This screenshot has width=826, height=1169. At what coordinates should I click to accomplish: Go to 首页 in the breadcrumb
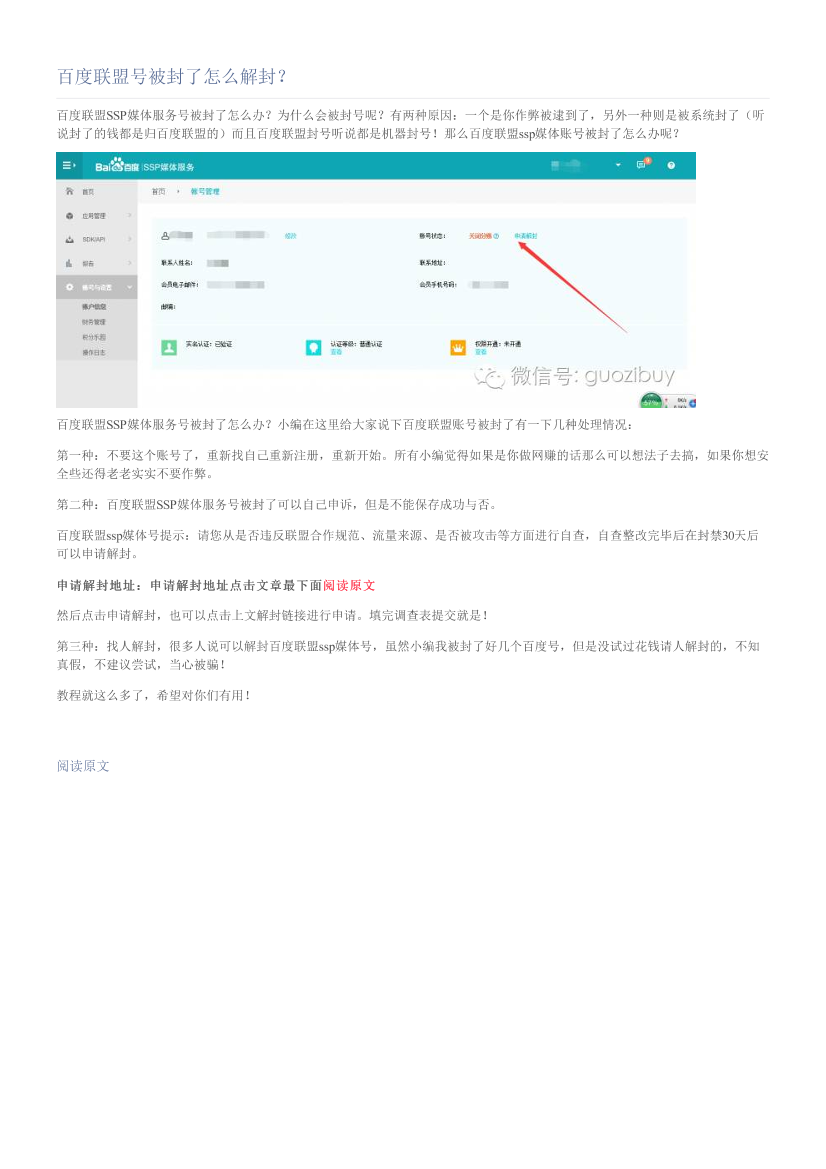coord(159,192)
